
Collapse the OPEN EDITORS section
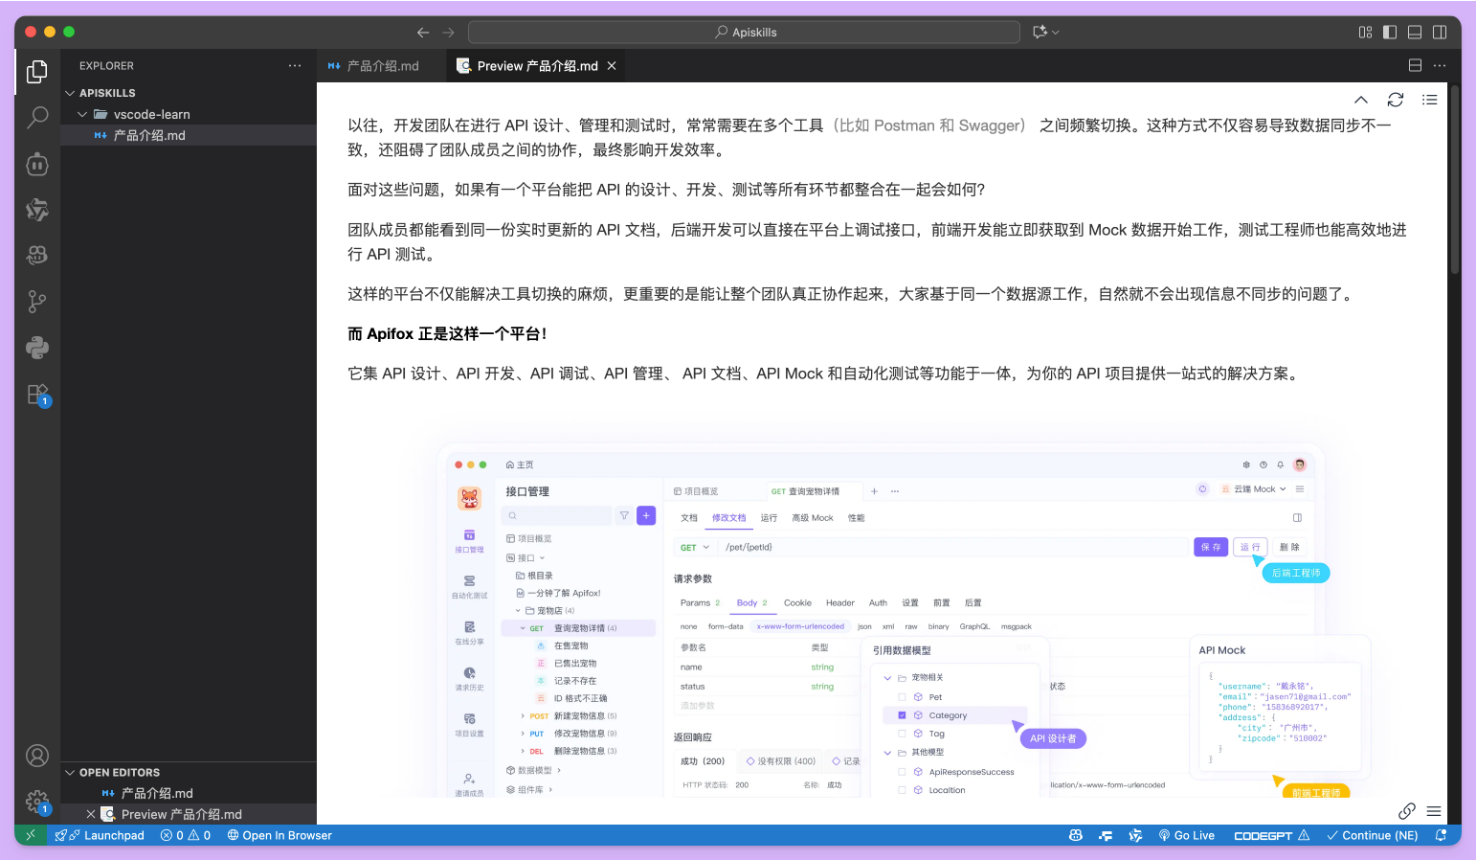pyautogui.click(x=70, y=771)
